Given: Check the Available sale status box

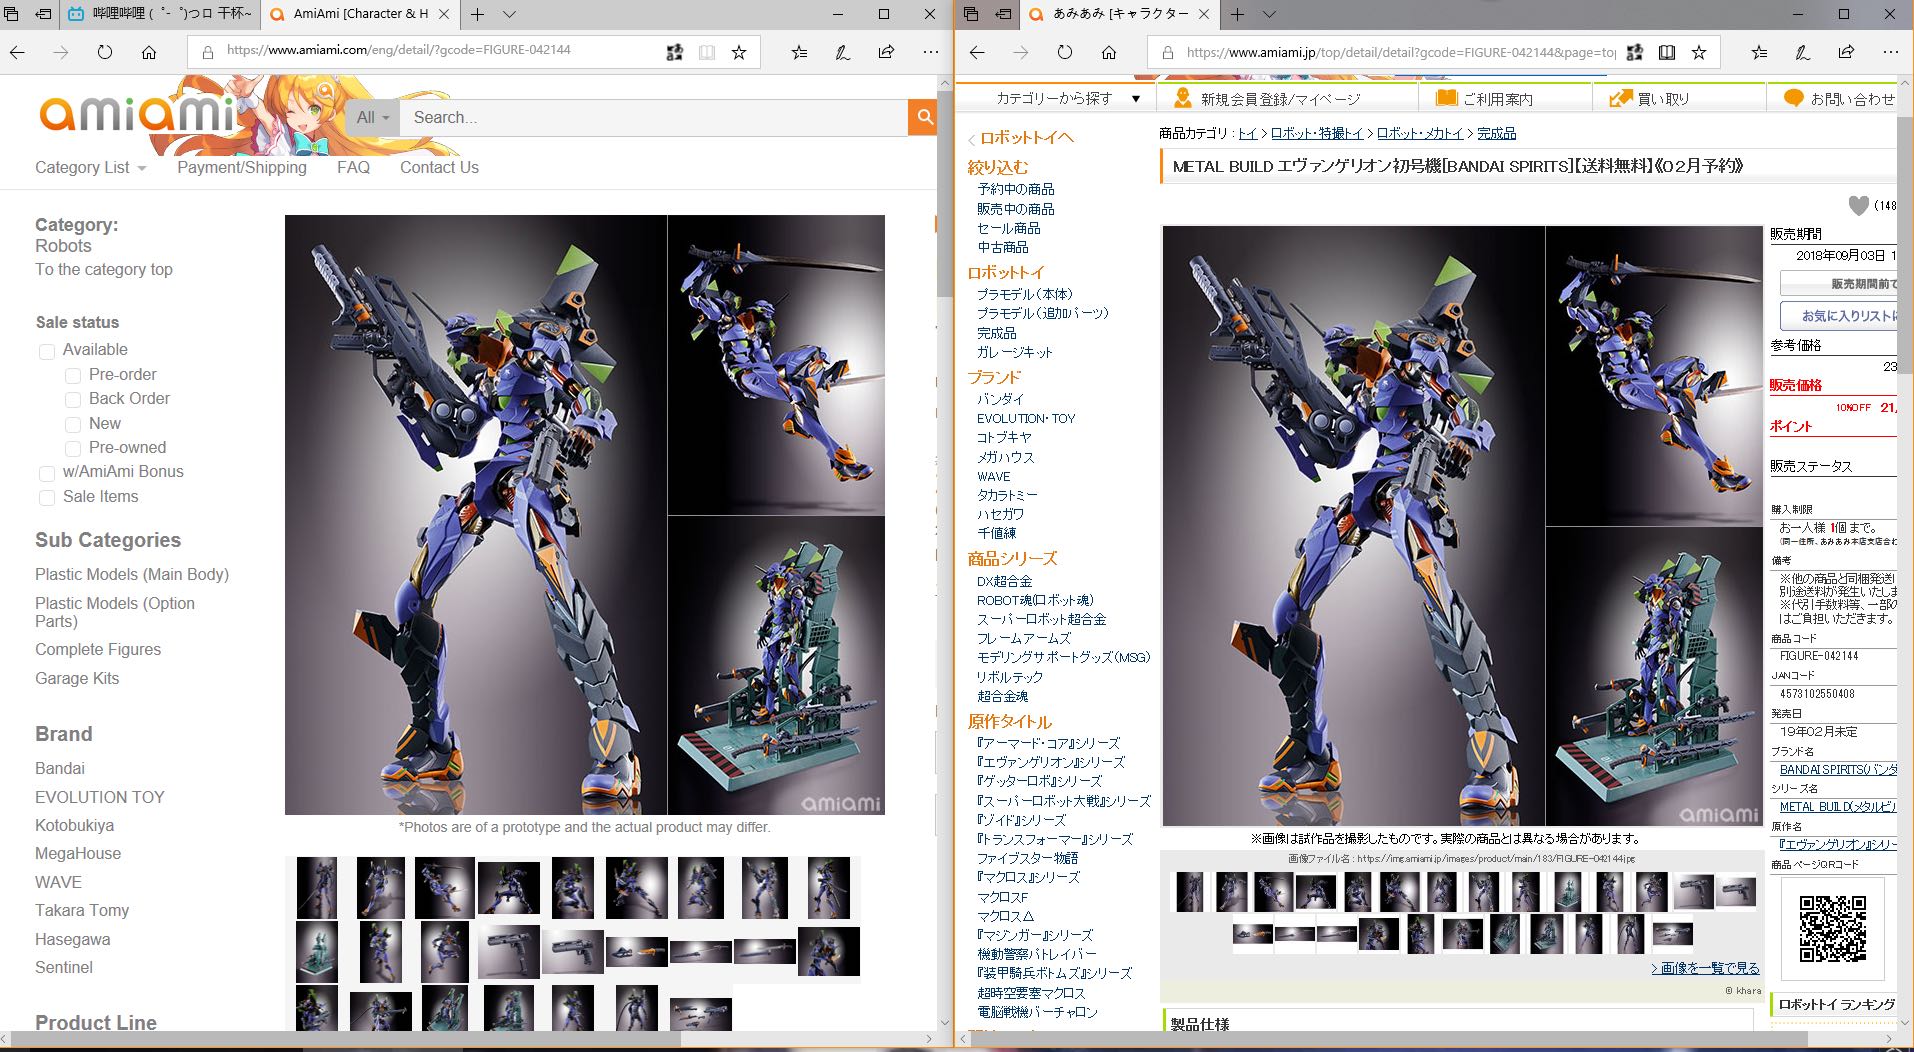Looking at the screenshot, I should tap(47, 351).
